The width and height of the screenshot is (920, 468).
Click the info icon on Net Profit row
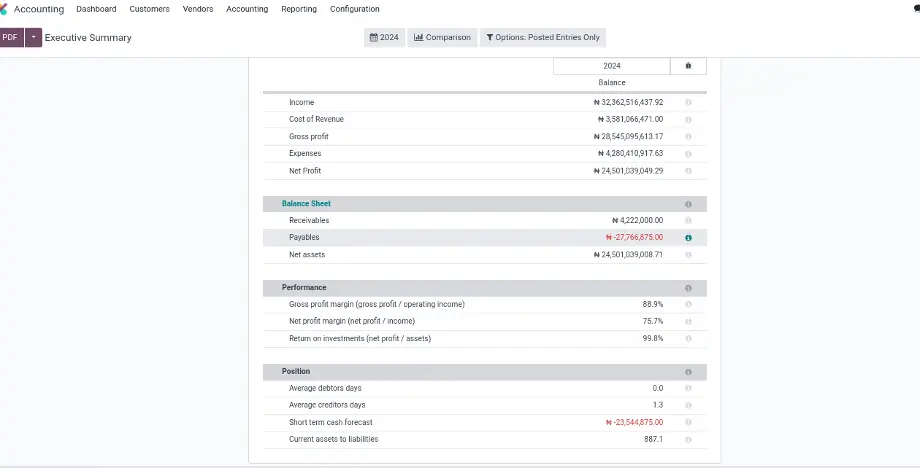(688, 171)
